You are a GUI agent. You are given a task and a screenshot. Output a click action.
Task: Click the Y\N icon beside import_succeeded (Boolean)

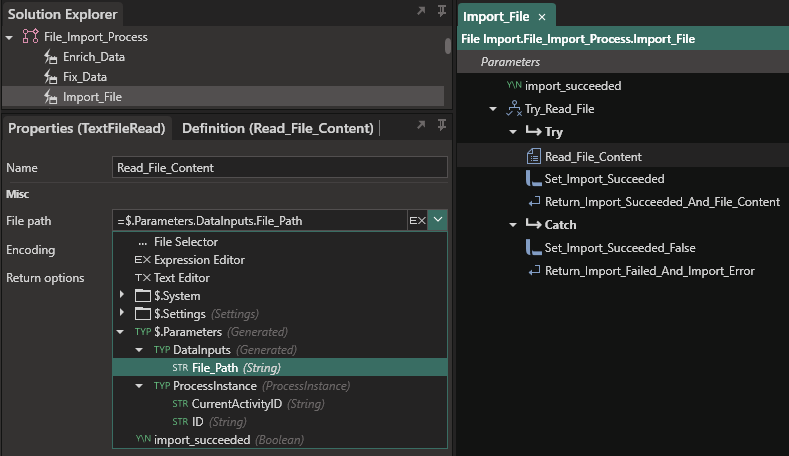click(143, 439)
